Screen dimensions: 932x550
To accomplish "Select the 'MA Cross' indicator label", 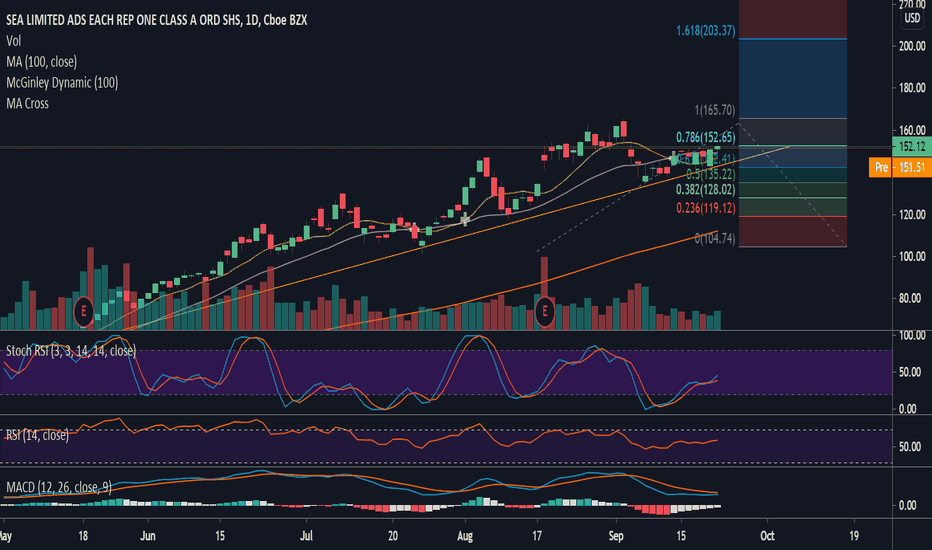I will 27,103.
